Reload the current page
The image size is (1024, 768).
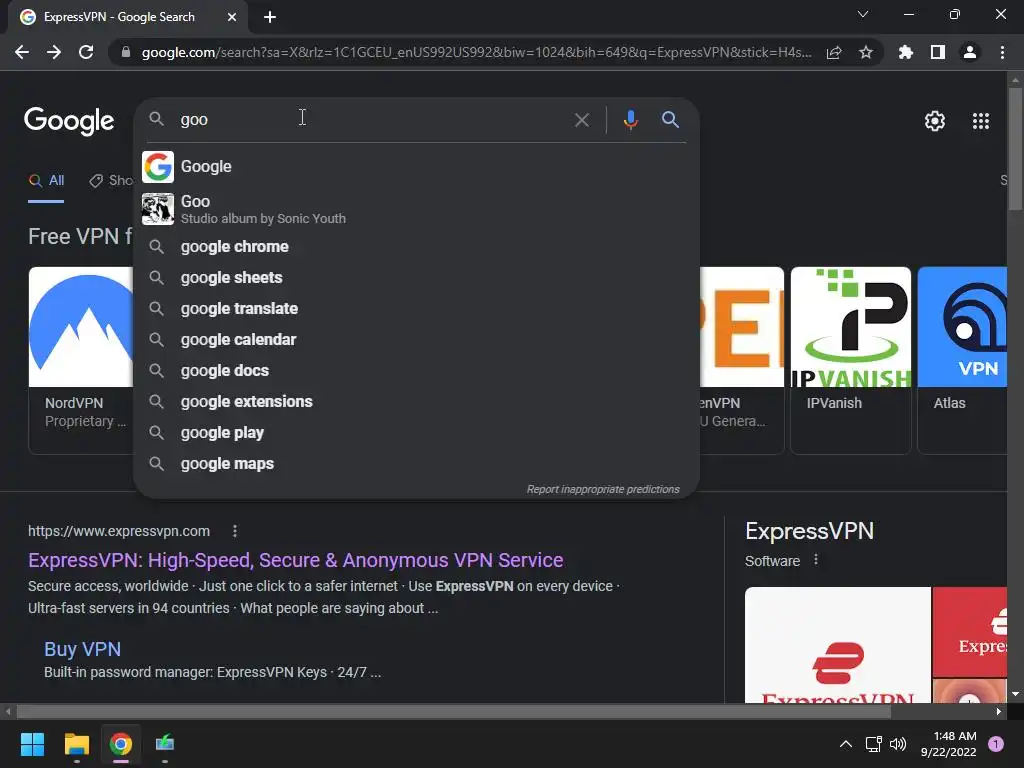pos(86,52)
